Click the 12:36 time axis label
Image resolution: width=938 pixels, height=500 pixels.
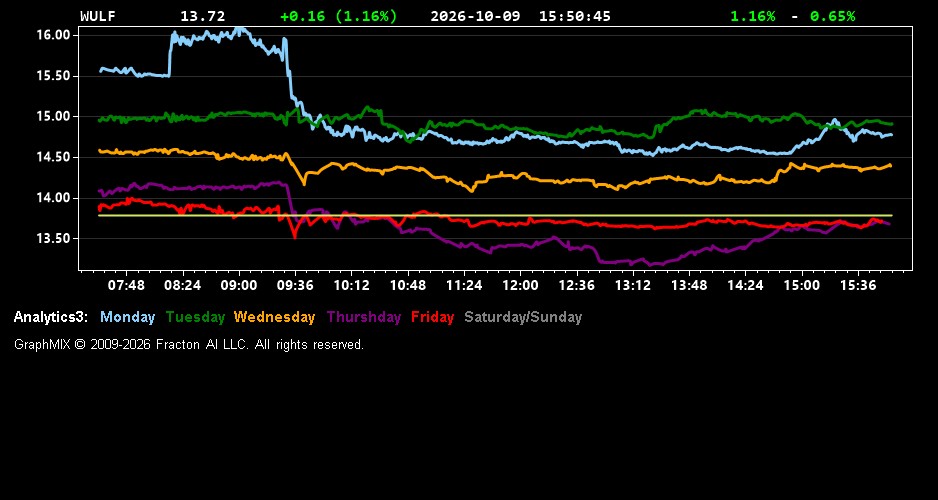click(577, 286)
